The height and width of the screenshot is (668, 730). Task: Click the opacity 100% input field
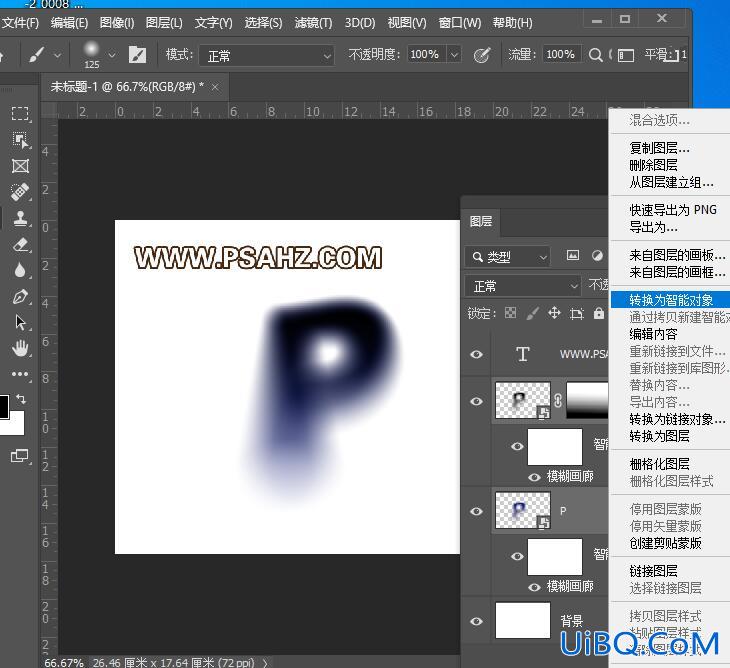click(x=426, y=54)
